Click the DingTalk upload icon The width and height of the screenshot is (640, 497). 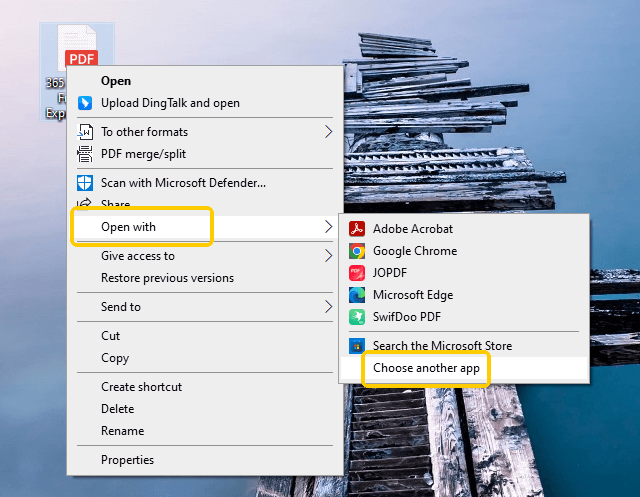tap(85, 103)
